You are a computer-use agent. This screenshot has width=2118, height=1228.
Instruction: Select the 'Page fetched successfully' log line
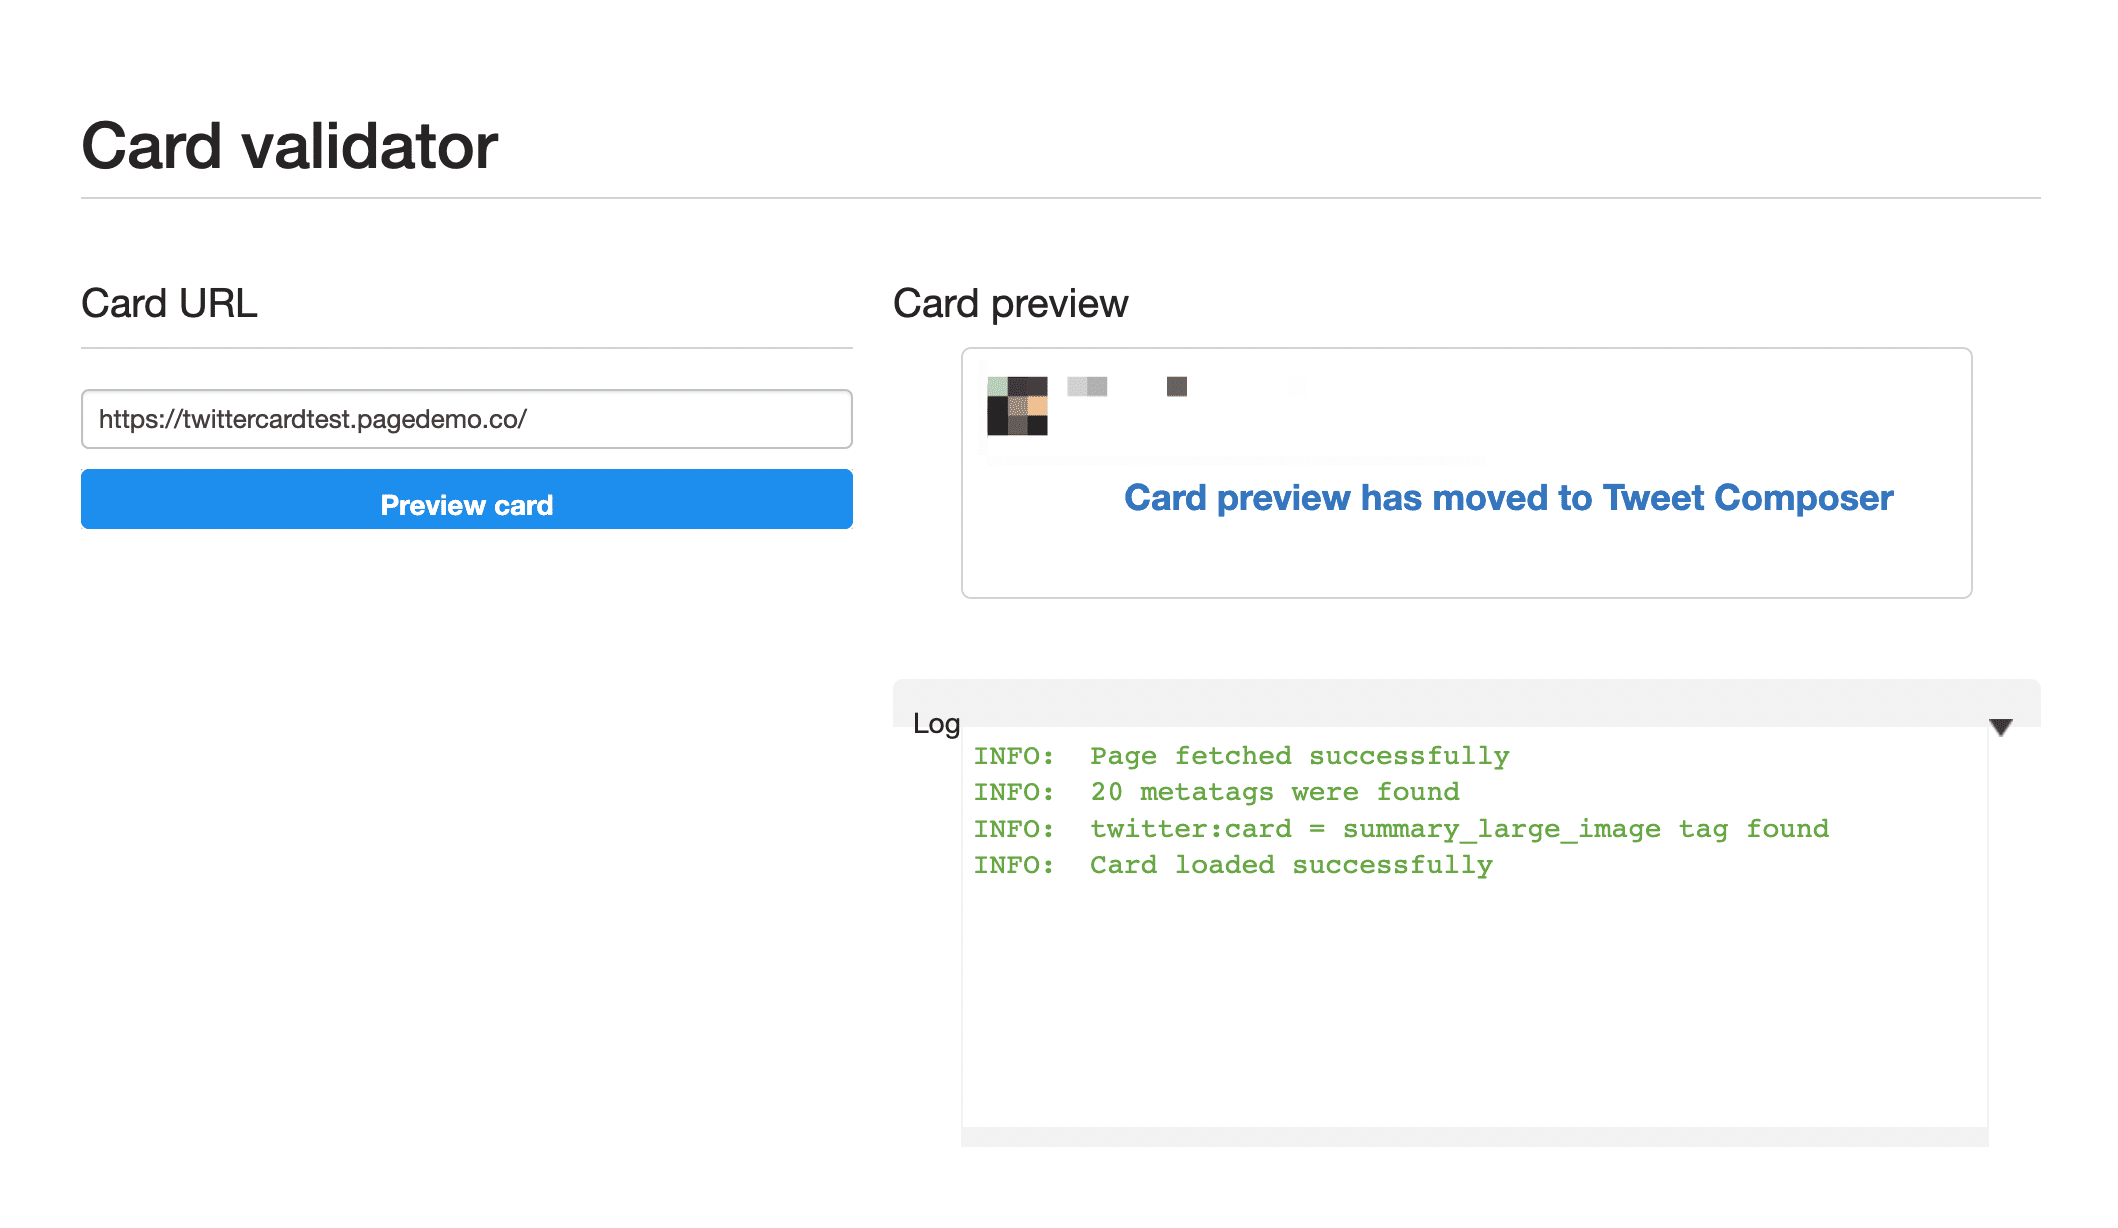[x=1242, y=756]
